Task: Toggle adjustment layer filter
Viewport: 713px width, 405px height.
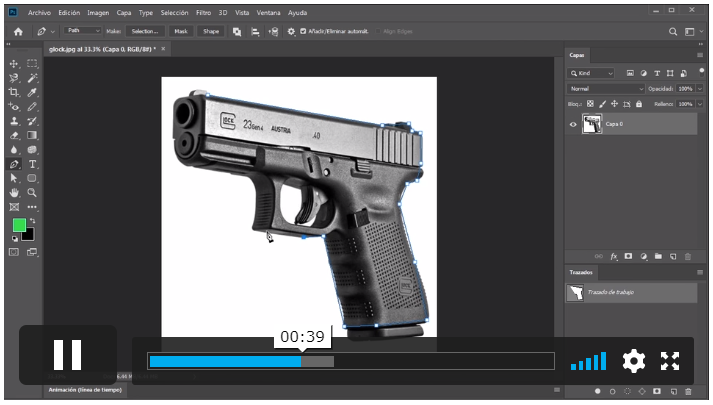Action: pos(643,73)
